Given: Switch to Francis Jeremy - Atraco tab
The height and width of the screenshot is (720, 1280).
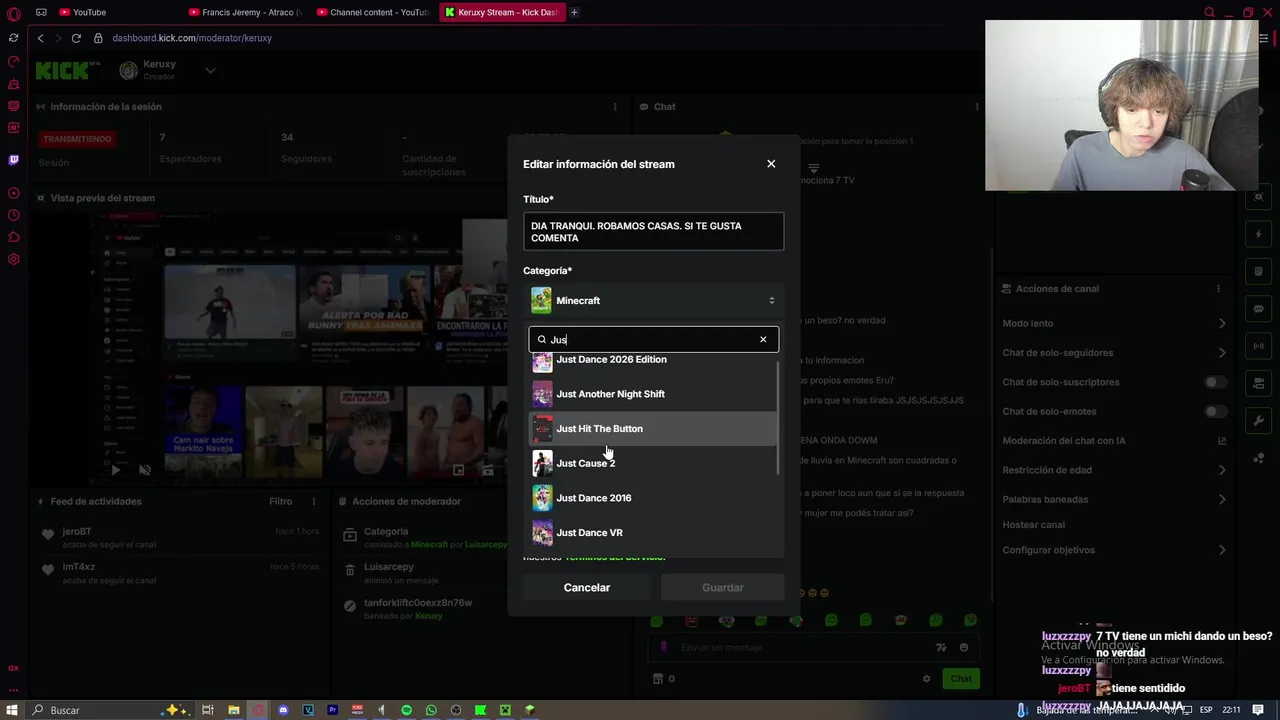Looking at the screenshot, I should 247,12.
